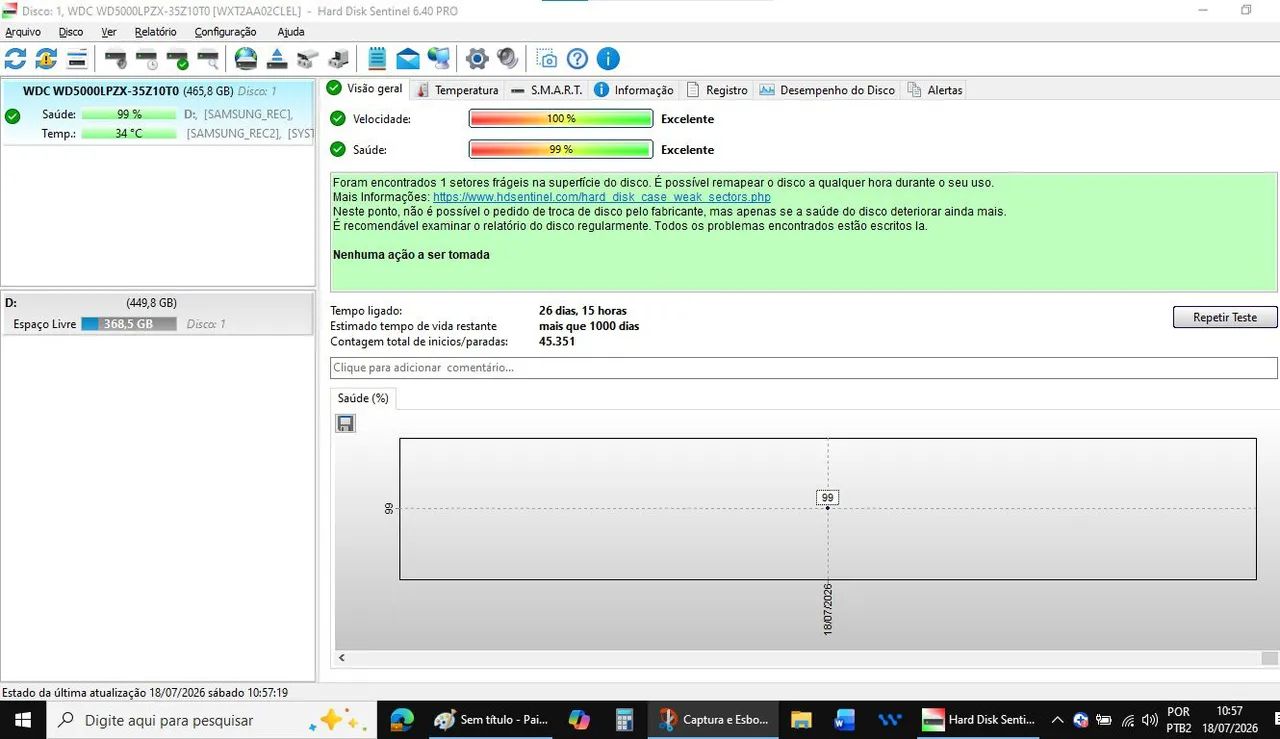Click the disk with green checkmark icon
1280x739 pixels.
[x=178, y=59]
